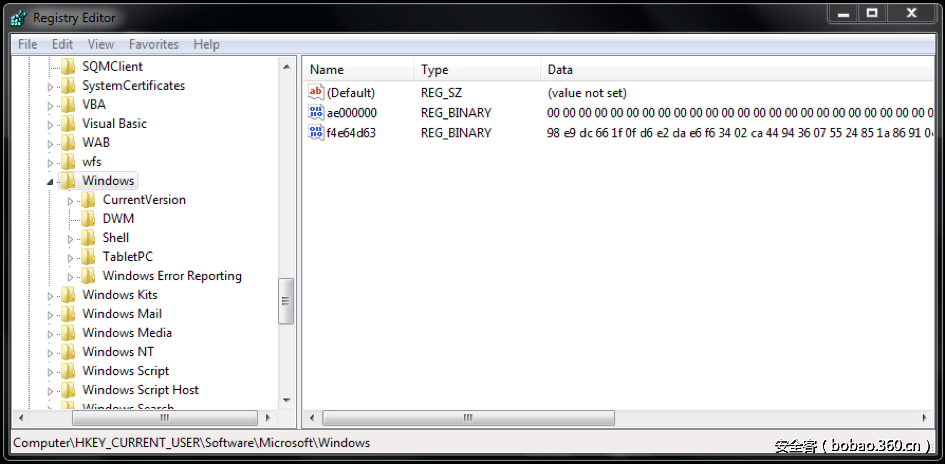
Task: Click the (Default) string value icon
Action: (316, 92)
